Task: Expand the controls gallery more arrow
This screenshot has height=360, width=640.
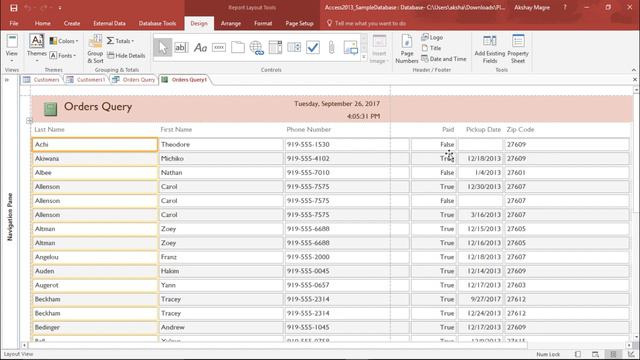Action: tap(364, 57)
